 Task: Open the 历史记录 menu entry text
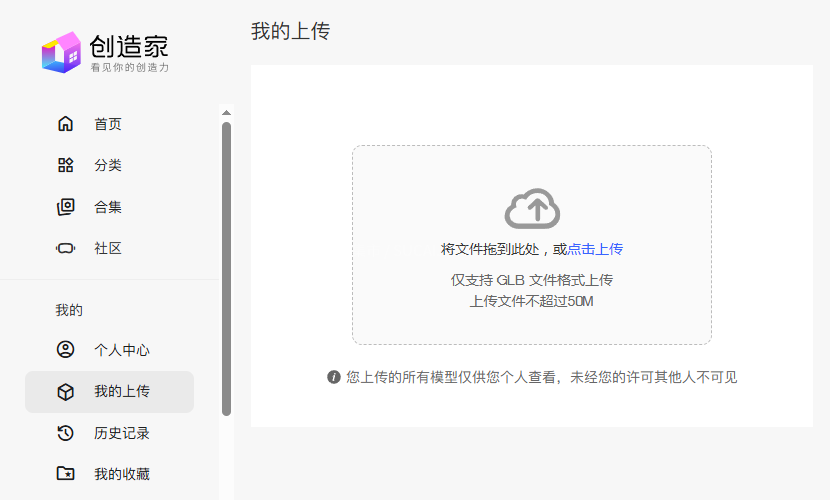click(x=122, y=433)
